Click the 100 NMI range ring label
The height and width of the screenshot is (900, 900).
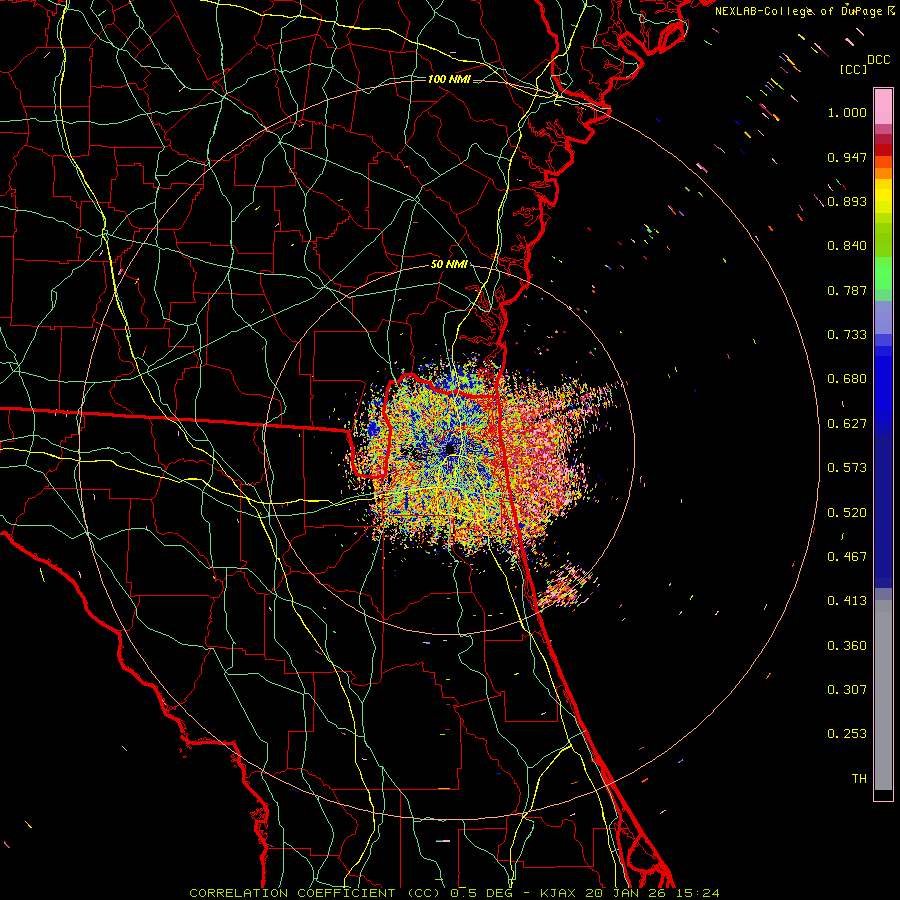pyautogui.click(x=449, y=79)
